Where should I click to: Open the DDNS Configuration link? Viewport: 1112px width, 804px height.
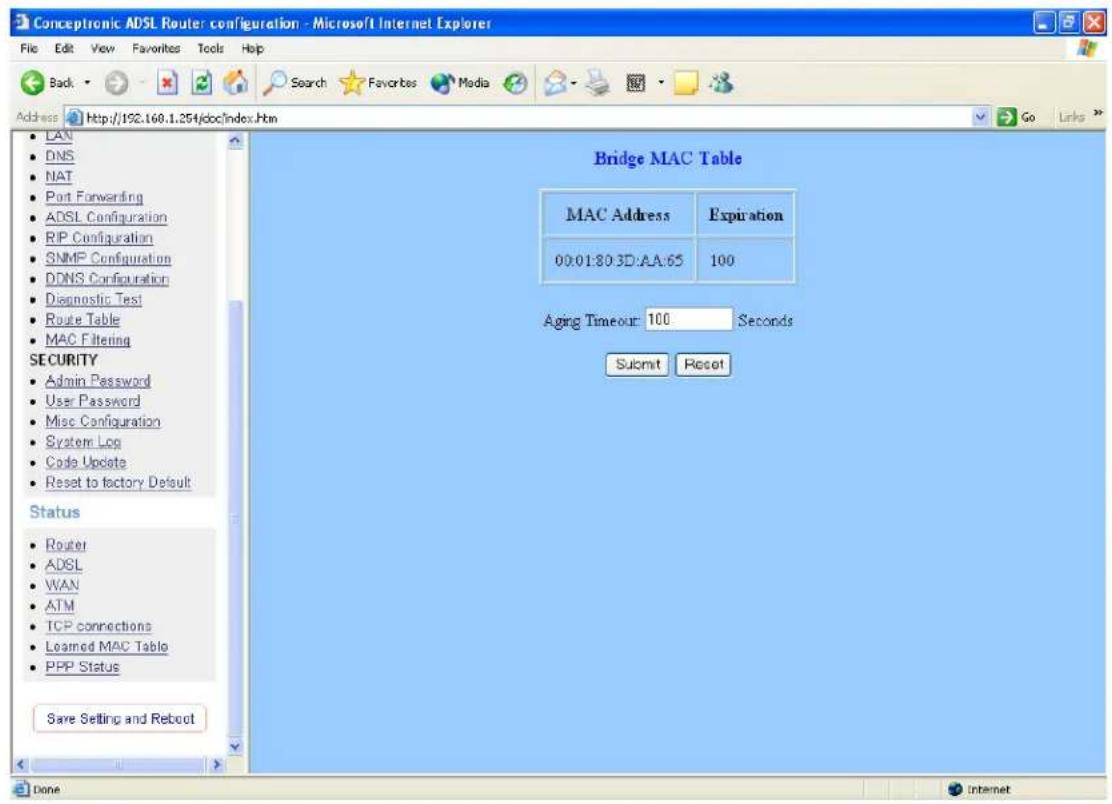point(107,279)
